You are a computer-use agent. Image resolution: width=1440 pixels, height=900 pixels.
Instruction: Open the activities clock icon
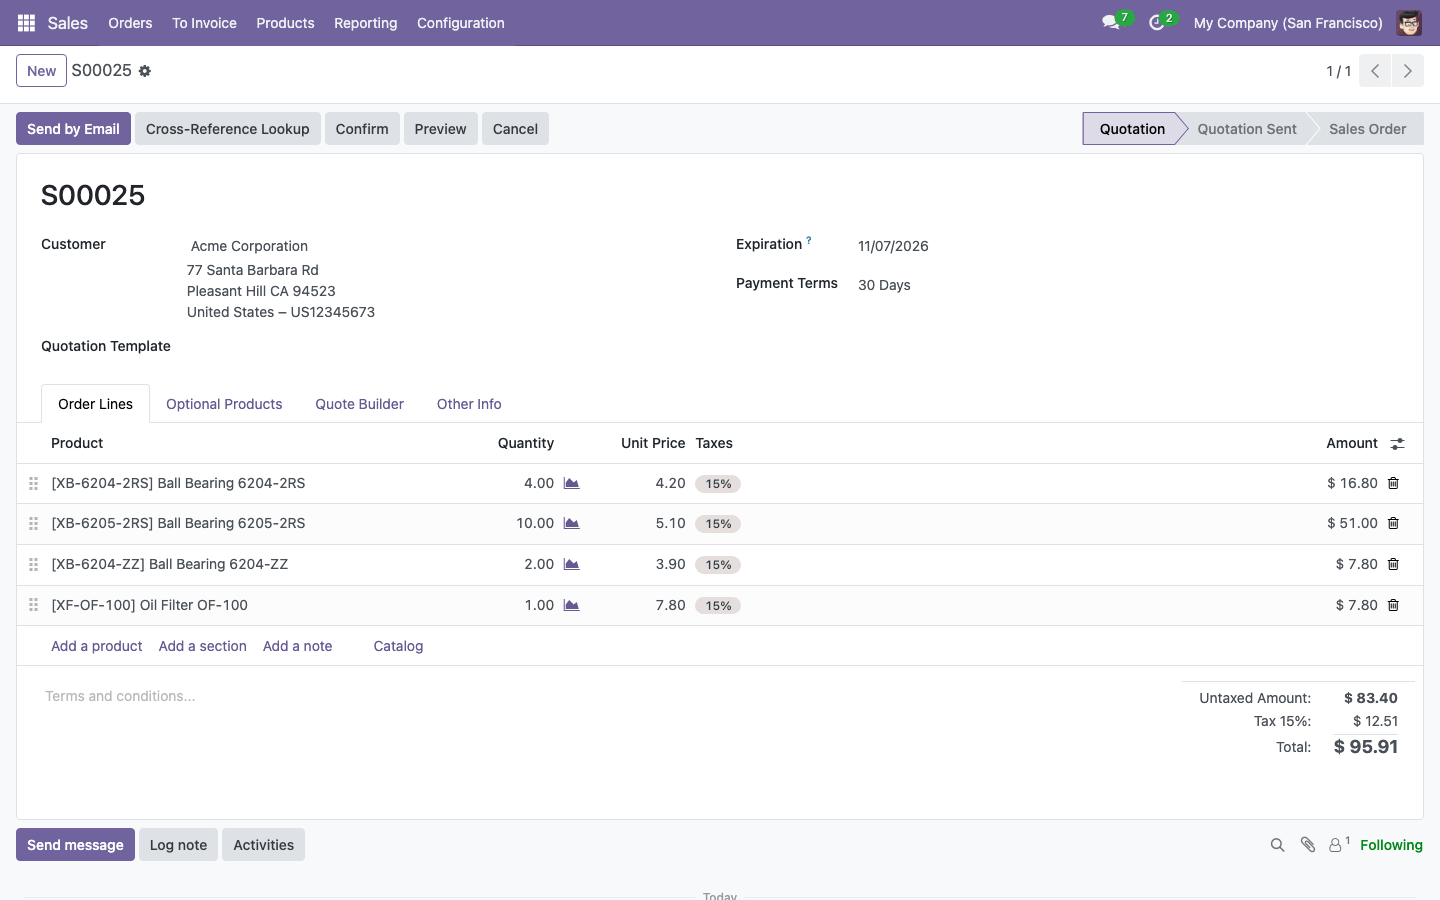tap(1157, 23)
